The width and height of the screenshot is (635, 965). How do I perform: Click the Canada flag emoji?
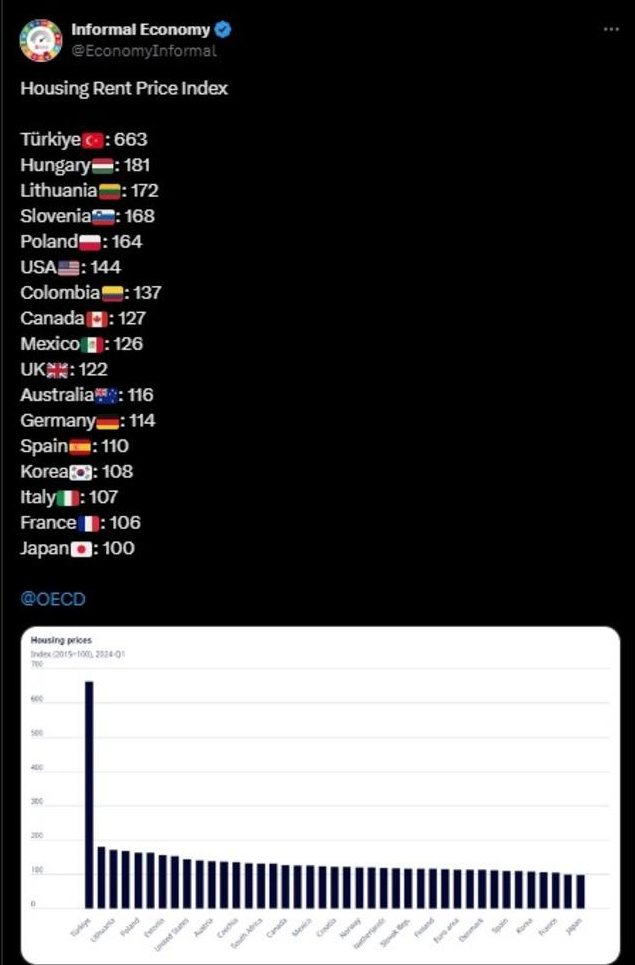[97, 319]
